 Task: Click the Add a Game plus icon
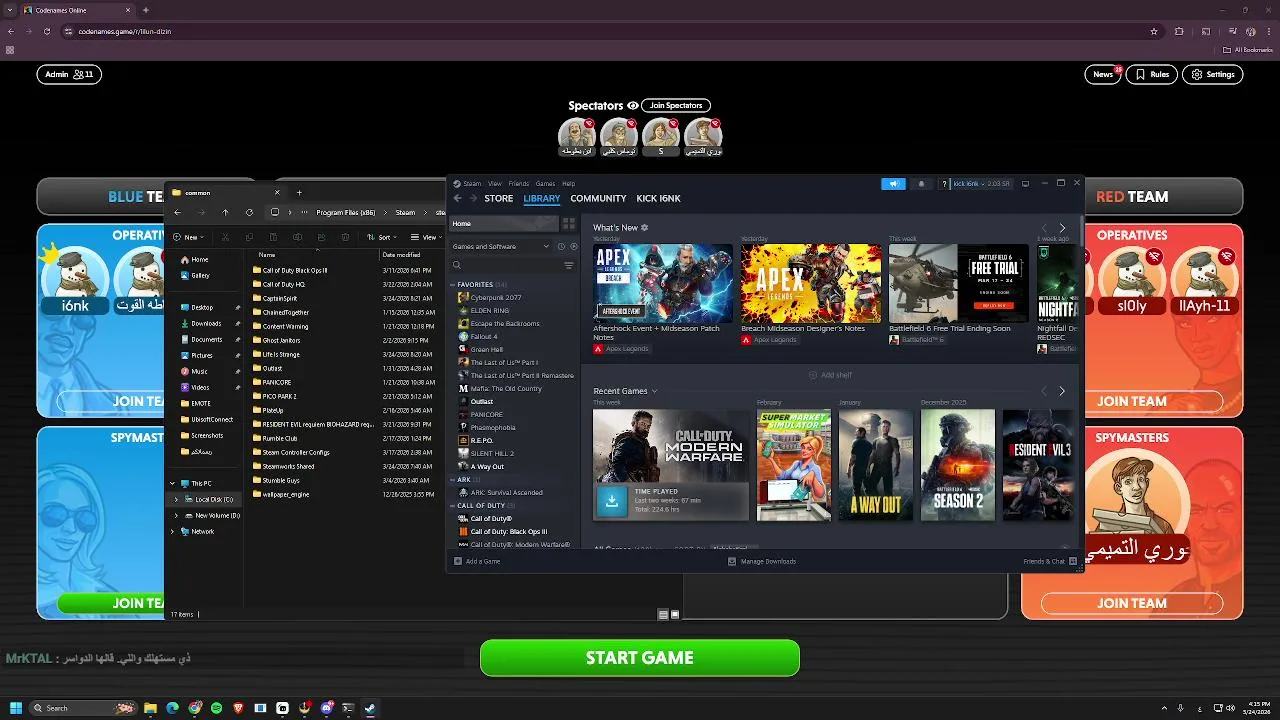click(458, 561)
